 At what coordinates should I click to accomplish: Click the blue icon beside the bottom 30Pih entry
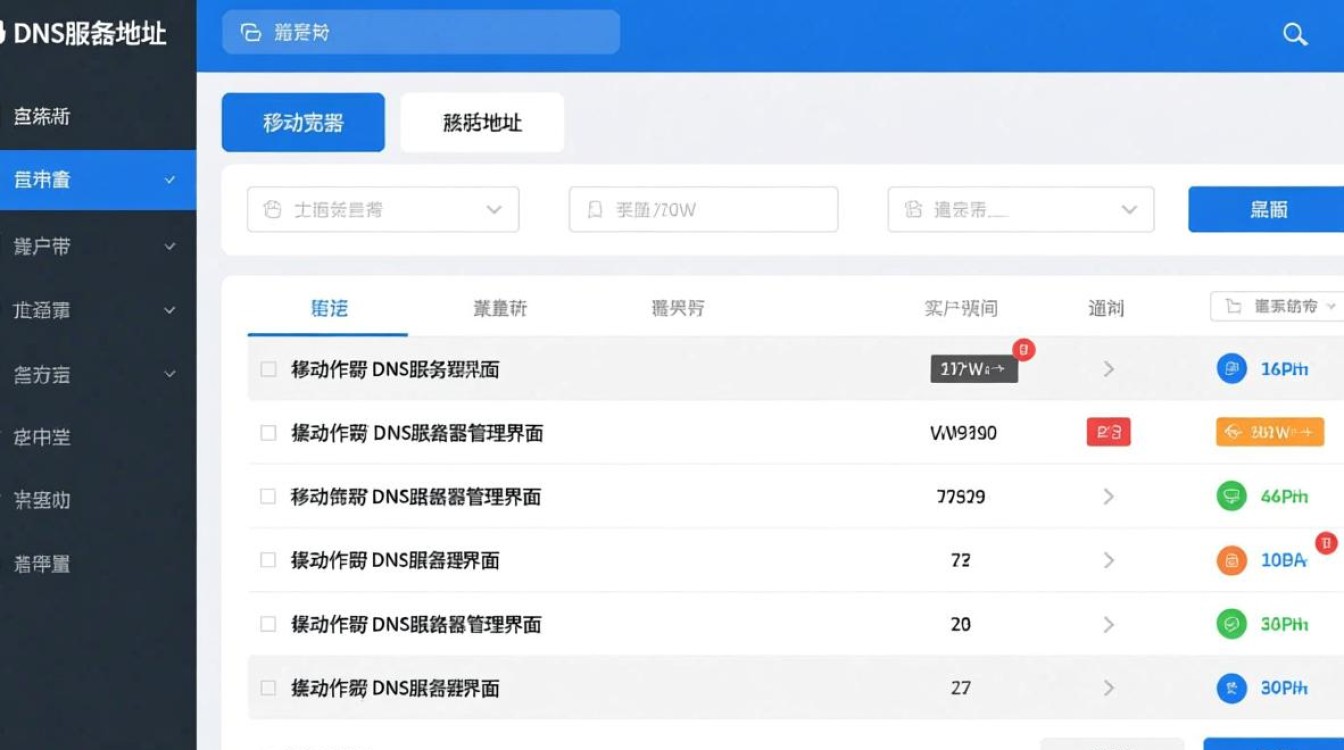[1232, 688]
